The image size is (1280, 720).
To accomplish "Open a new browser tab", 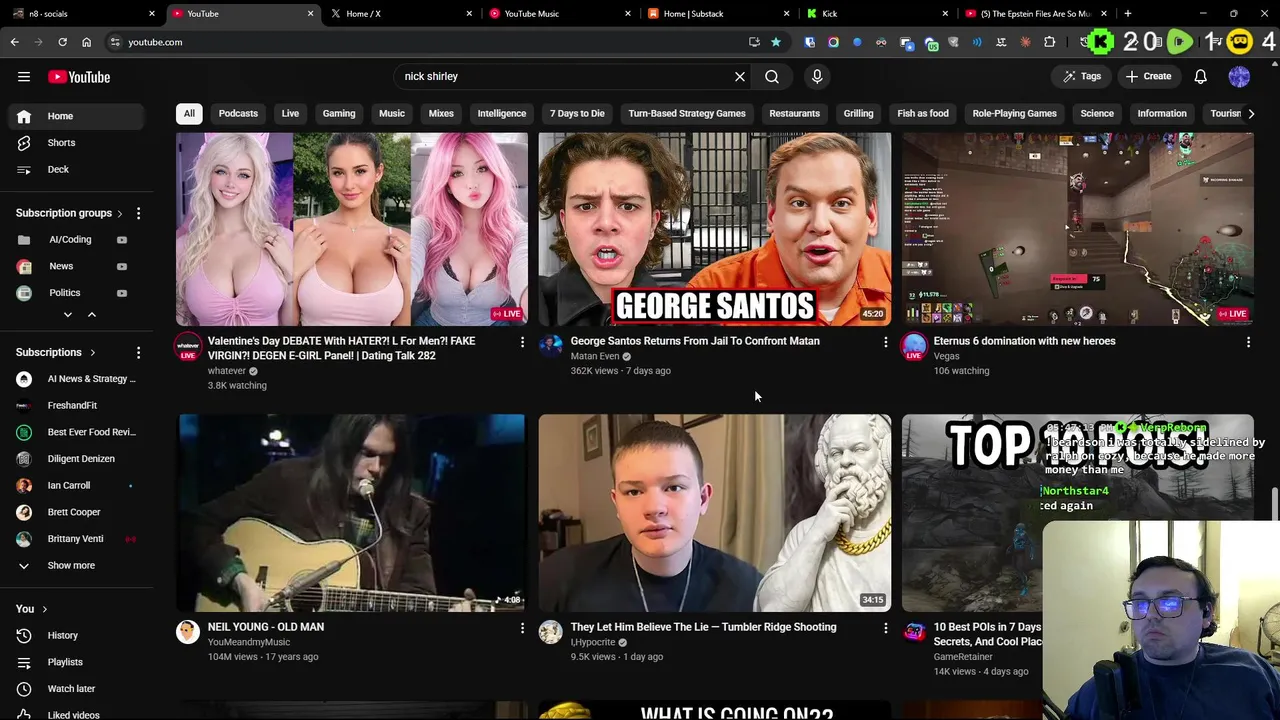I will pyautogui.click(x=1128, y=14).
